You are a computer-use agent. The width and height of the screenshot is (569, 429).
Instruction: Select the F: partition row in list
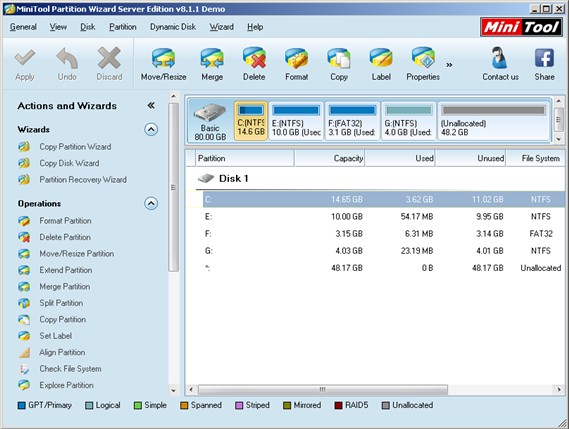tap(375, 234)
